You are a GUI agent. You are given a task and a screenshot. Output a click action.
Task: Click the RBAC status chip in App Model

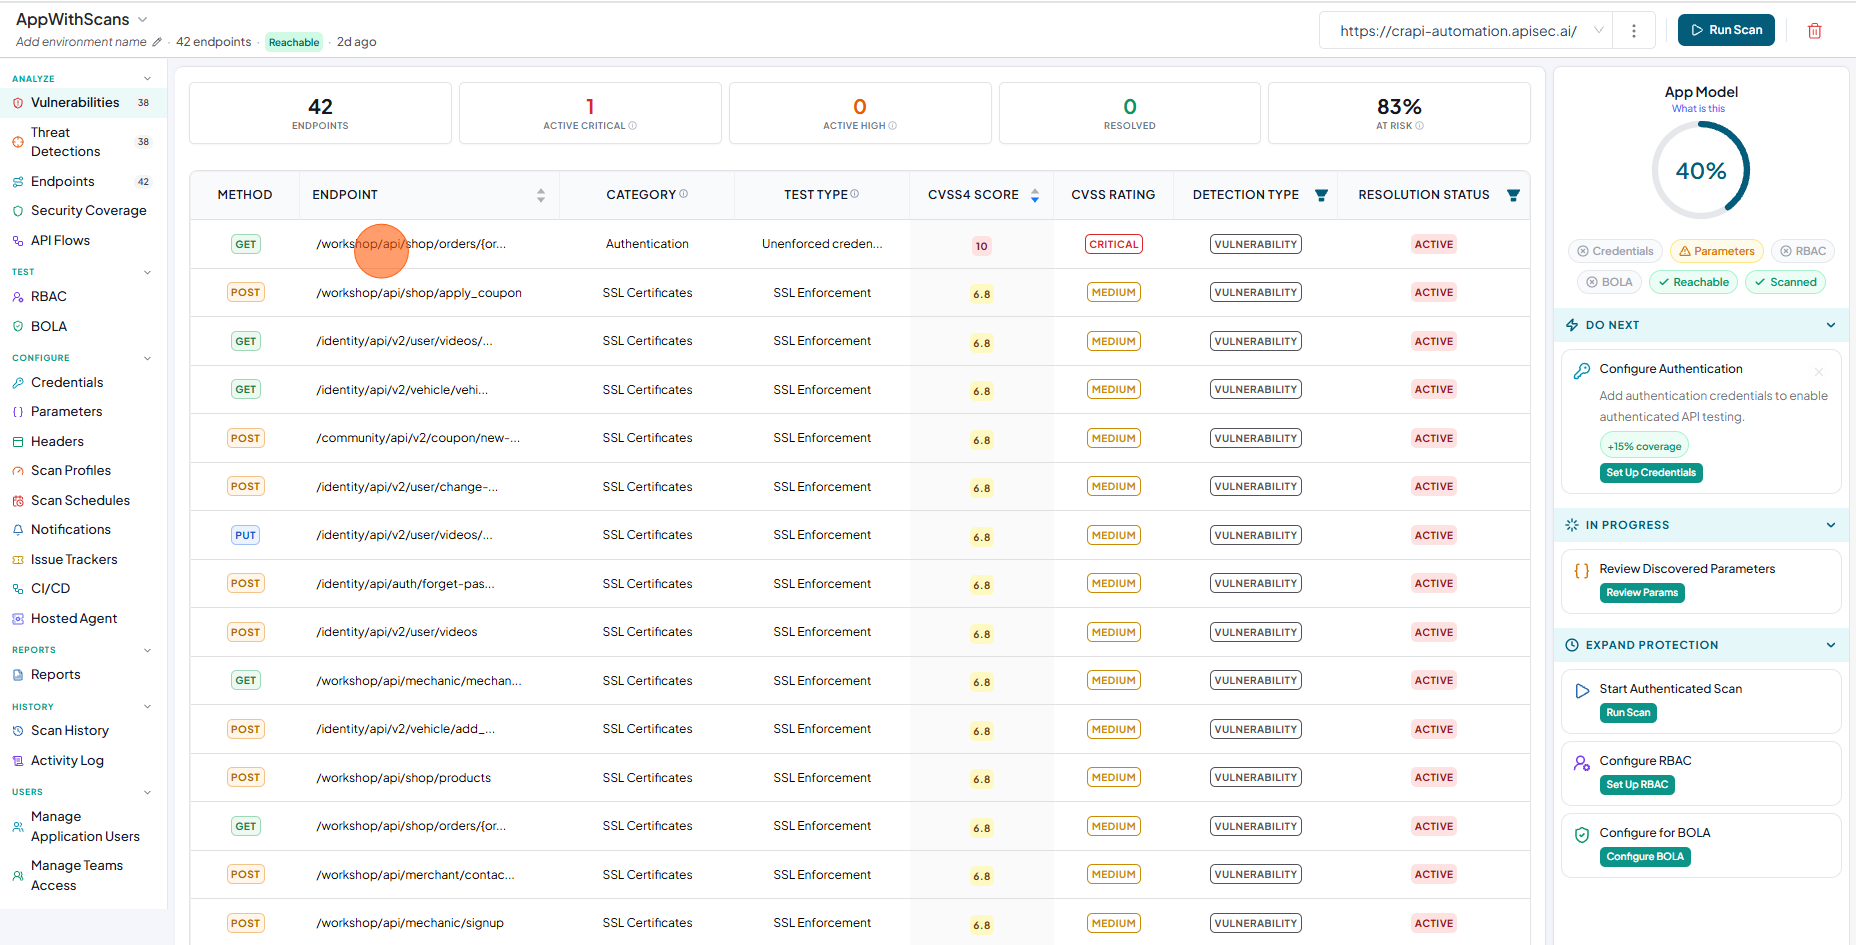(1803, 251)
